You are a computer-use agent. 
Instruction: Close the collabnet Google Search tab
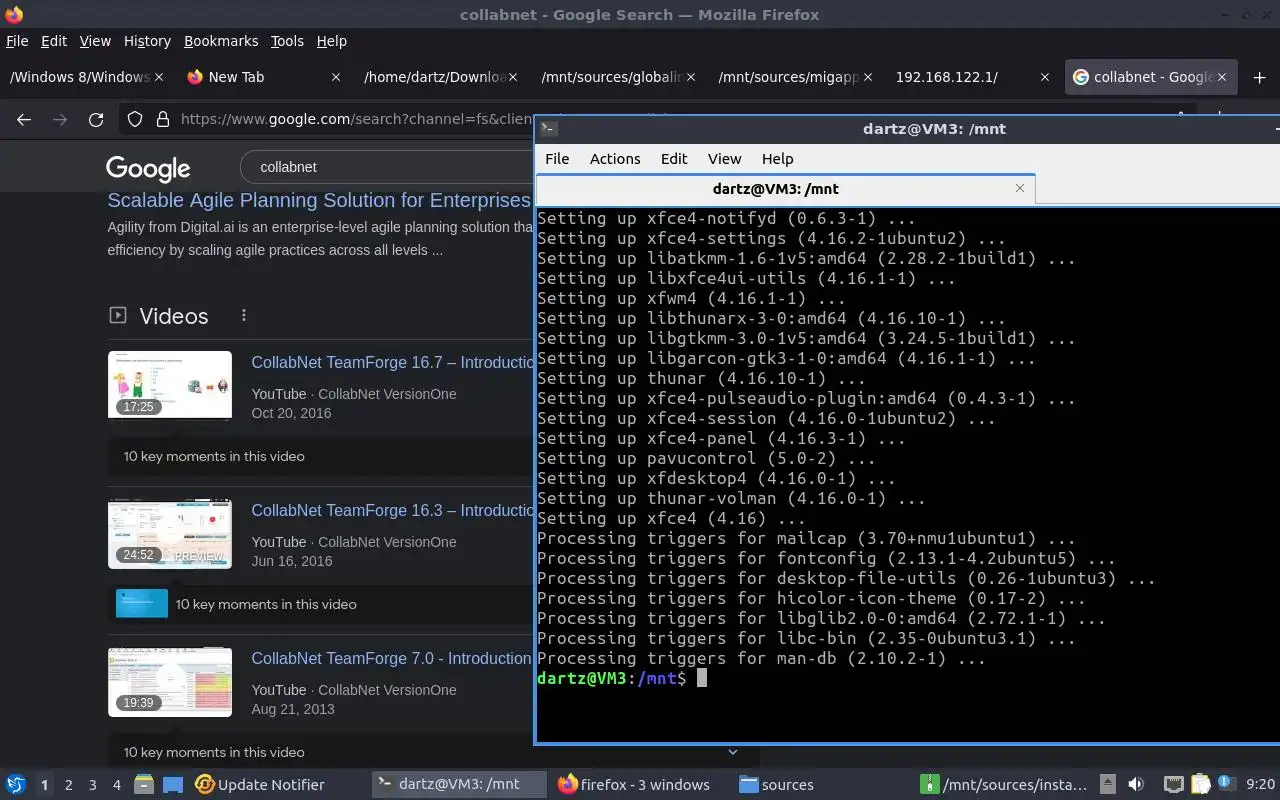[1222, 77]
